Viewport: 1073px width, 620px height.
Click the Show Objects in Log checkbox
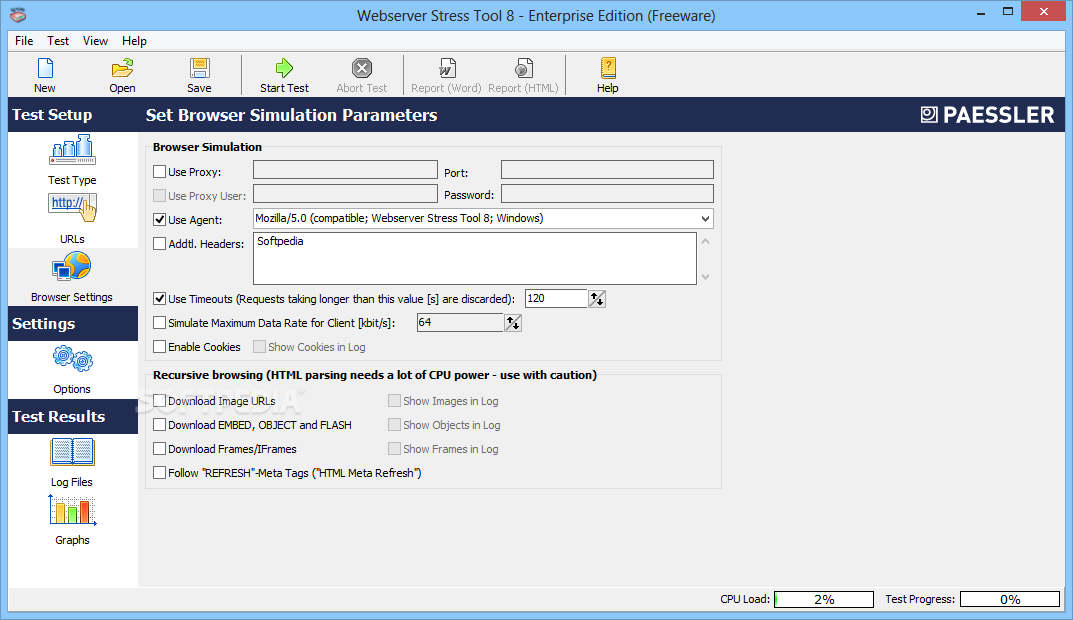[x=394, y=424]
